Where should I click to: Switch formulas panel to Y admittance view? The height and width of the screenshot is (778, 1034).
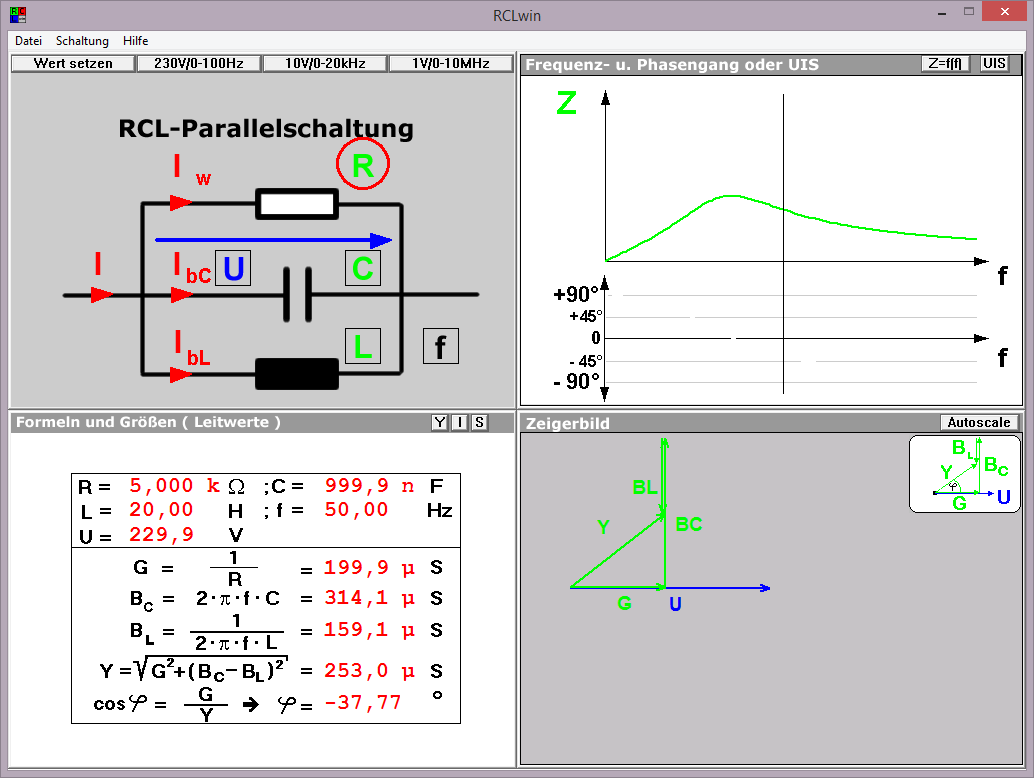pos(439,423)
